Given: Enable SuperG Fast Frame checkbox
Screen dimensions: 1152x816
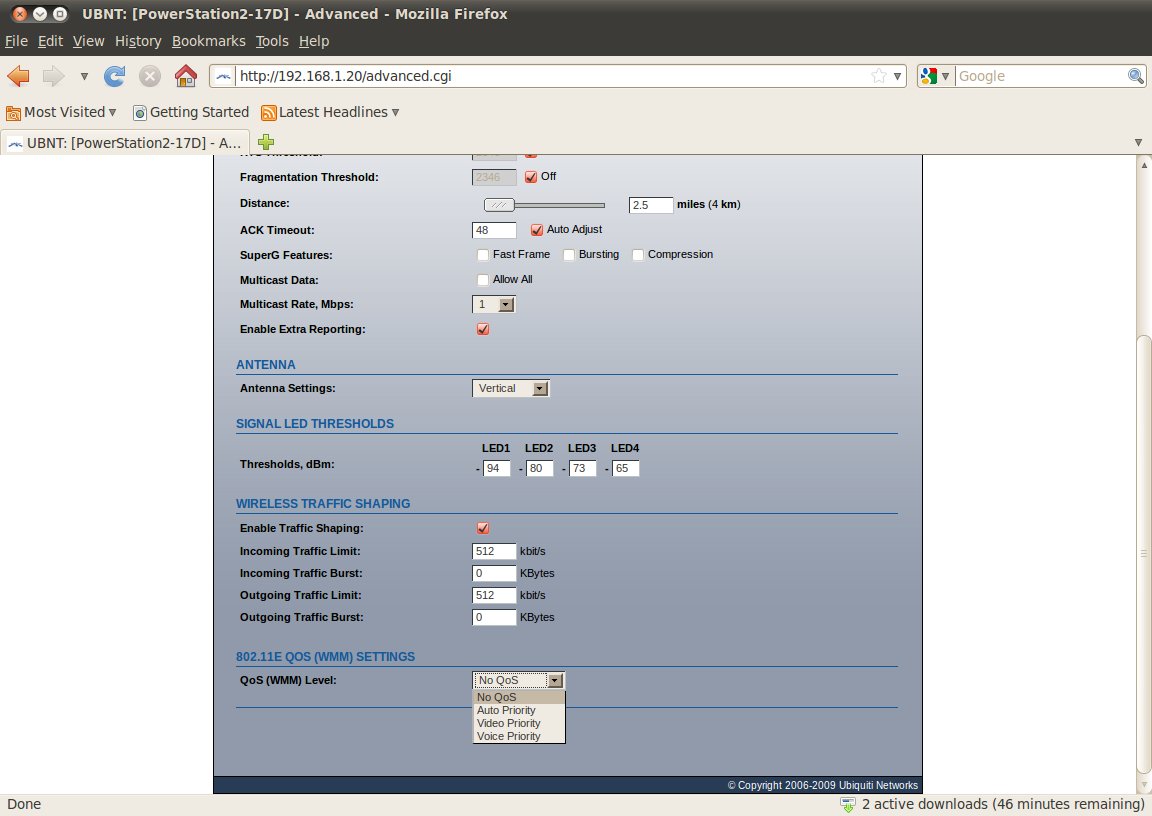Looking at the screenshot, I should coord(483,255).
